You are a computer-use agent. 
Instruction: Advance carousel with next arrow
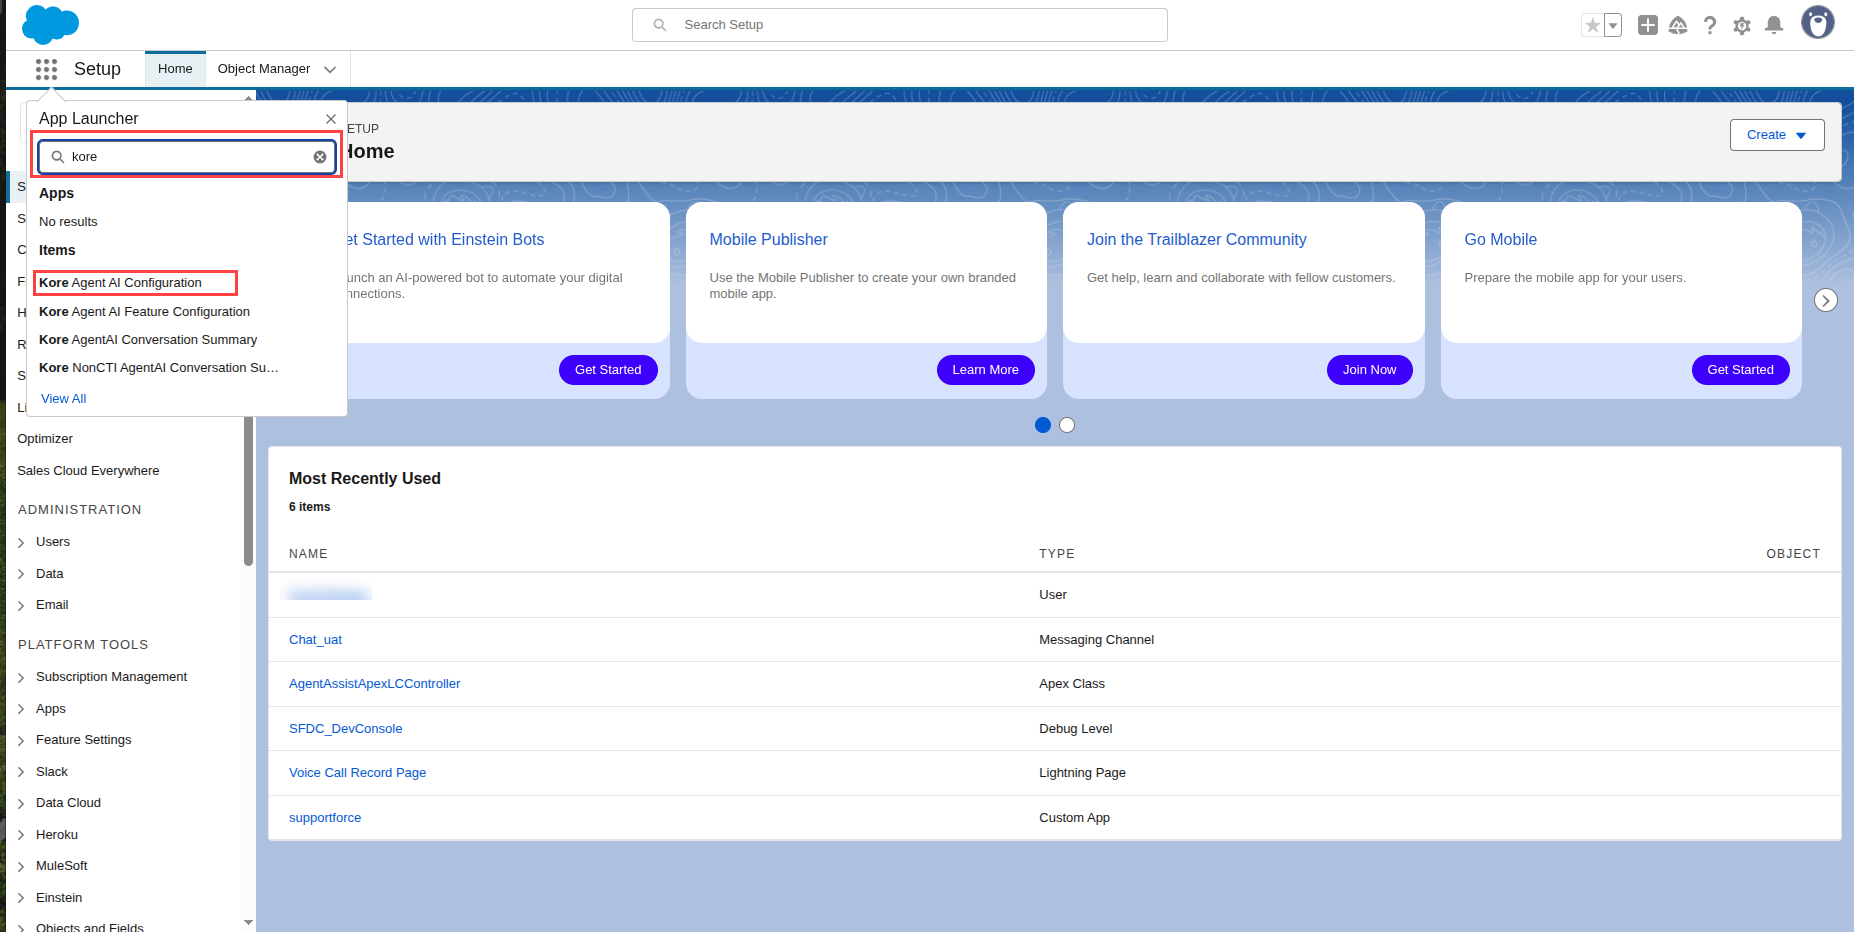pyautogui.click(x=1825, y=300)
